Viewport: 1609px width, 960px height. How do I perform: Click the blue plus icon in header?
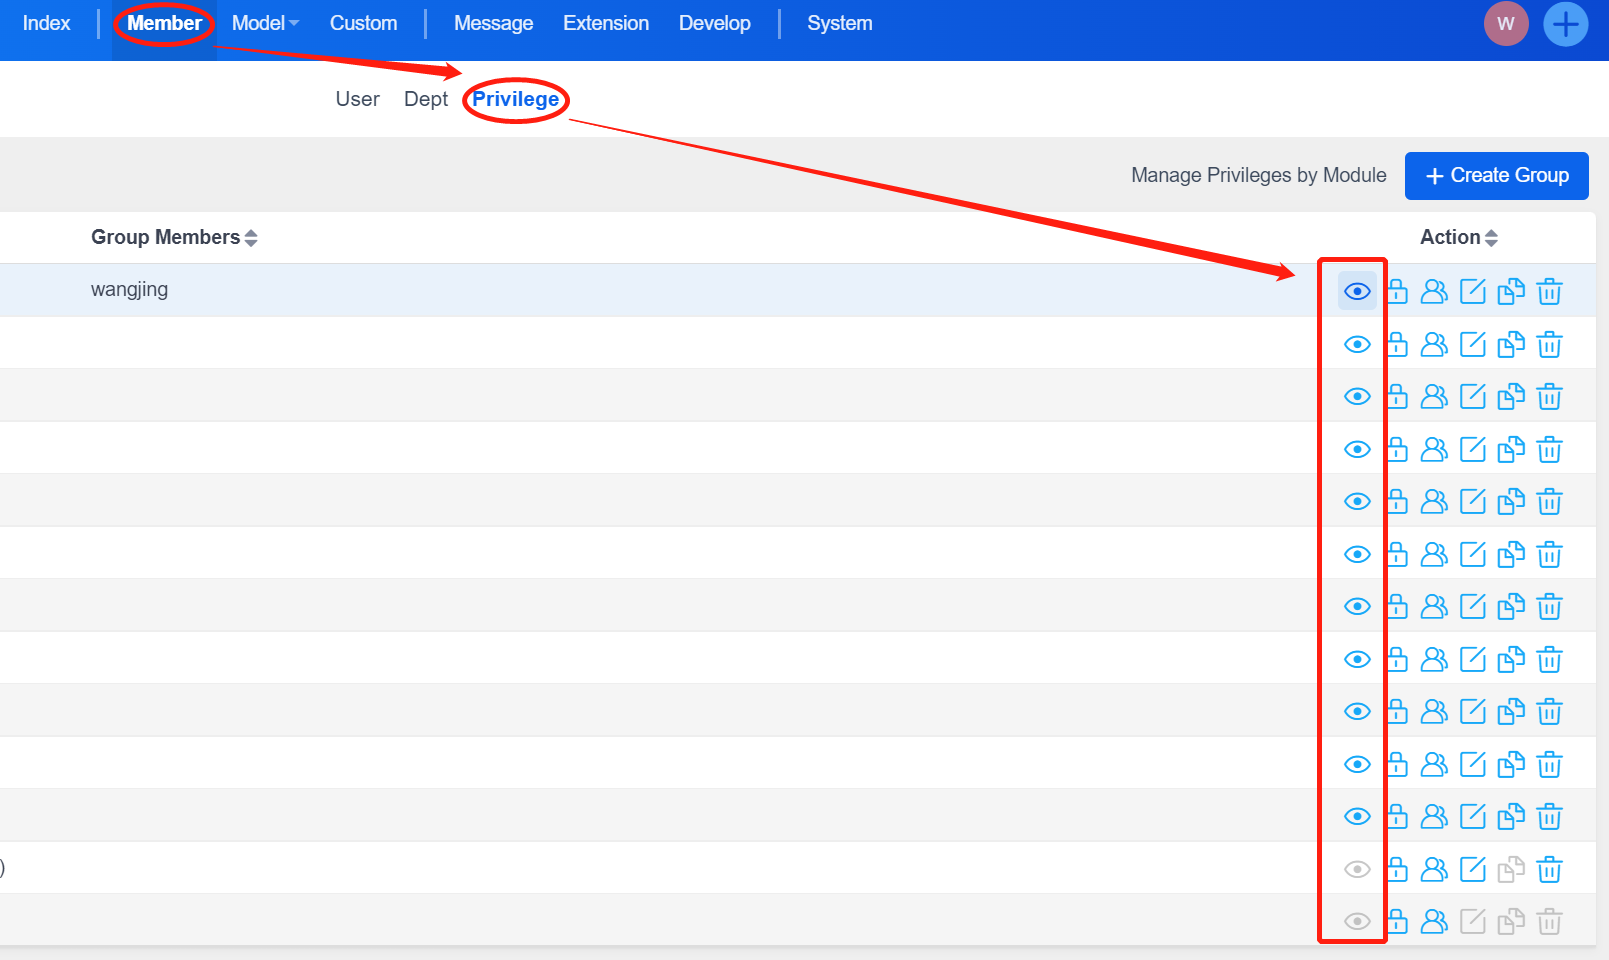1565,24
